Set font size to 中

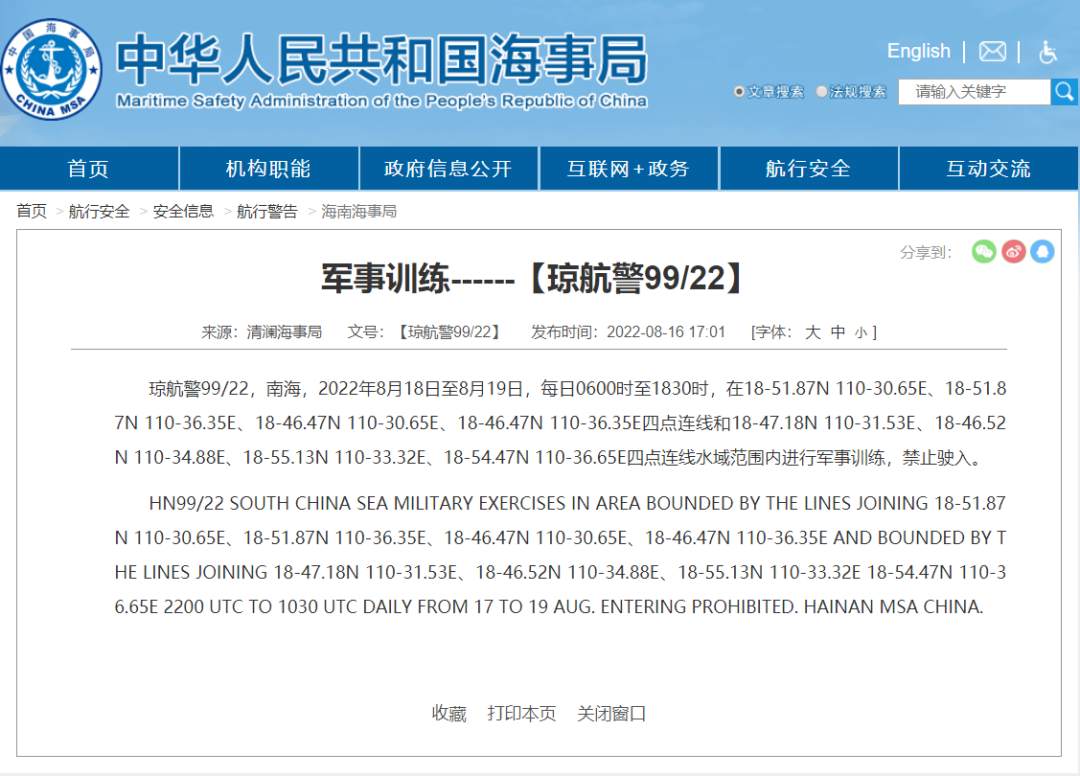pyautogui.click(x=838, y=332)
